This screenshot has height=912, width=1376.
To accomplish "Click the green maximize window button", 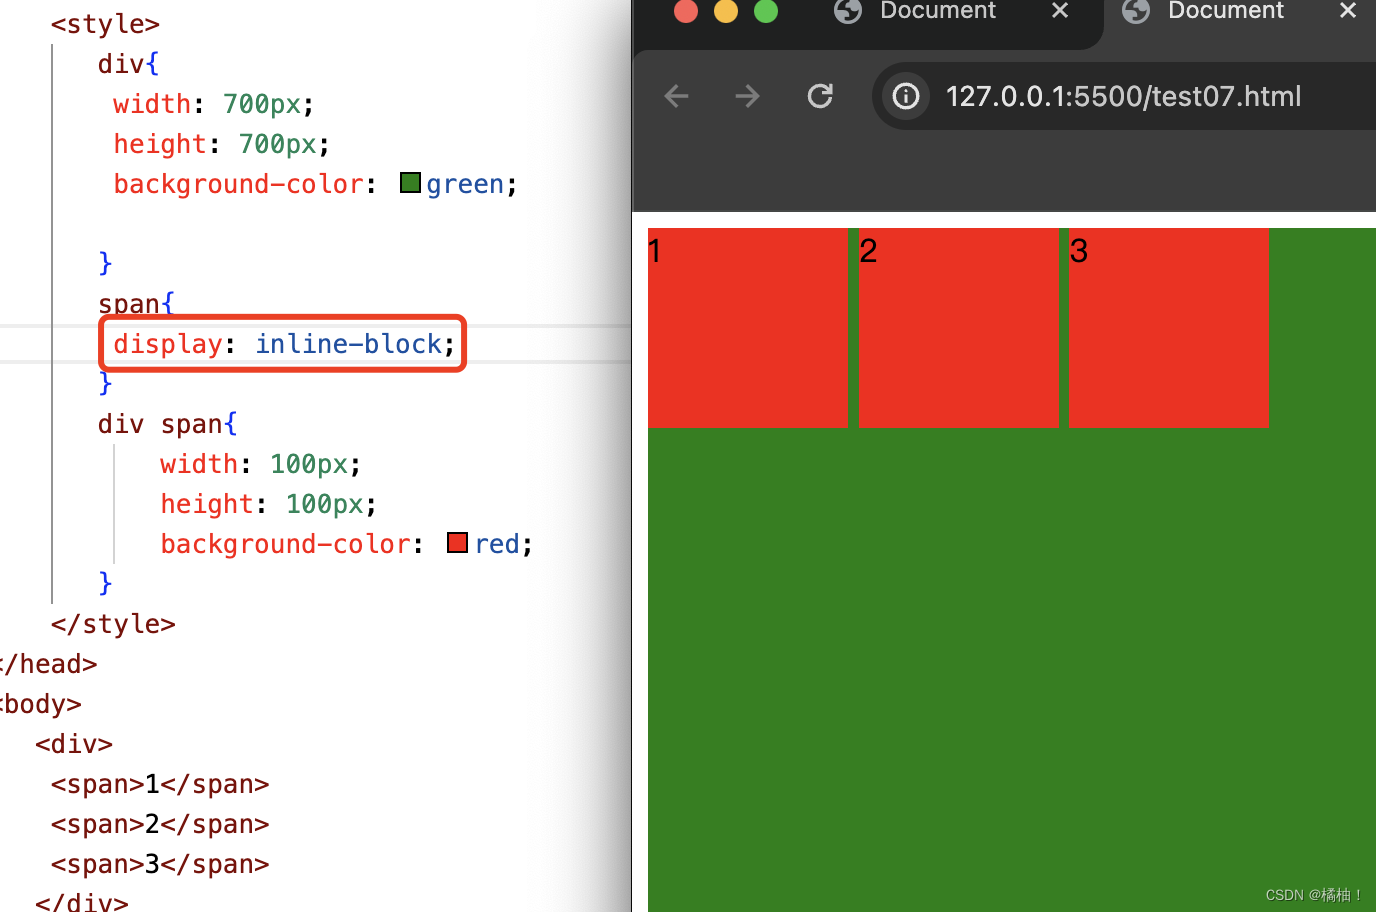I will [x=766, y=10].
